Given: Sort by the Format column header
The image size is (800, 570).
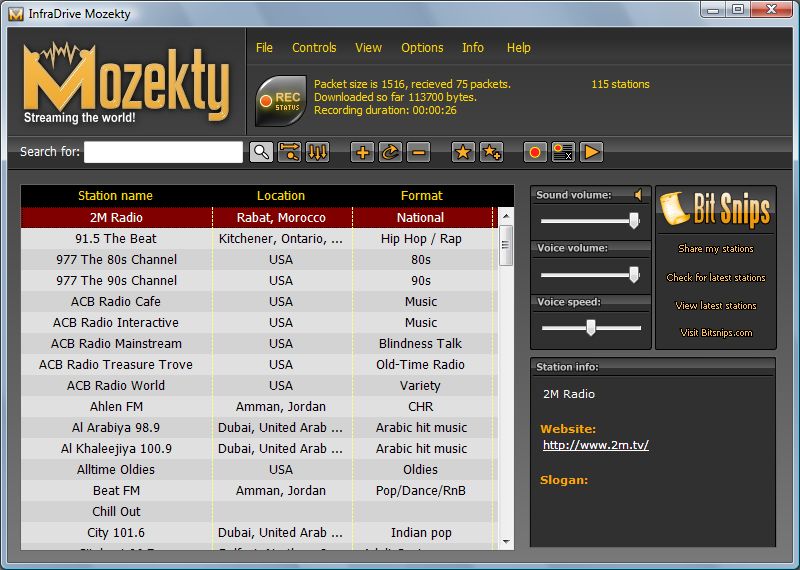Looking at the screenshot, I should click(421, 195).
